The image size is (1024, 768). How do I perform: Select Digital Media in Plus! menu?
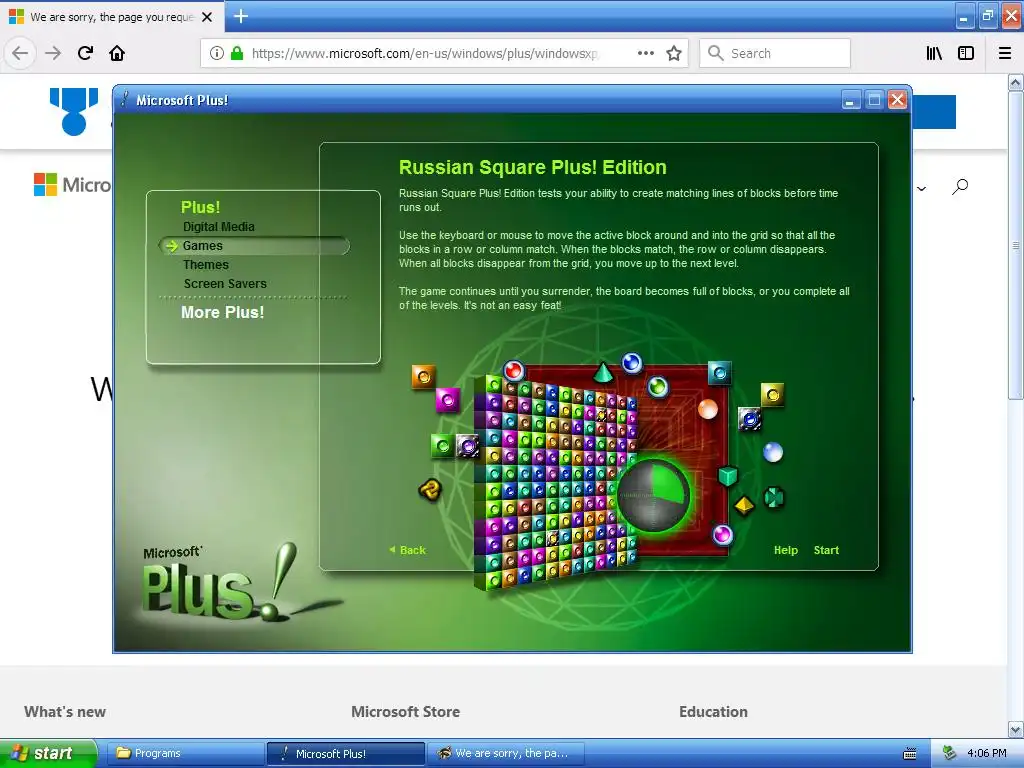coord(219,227)
